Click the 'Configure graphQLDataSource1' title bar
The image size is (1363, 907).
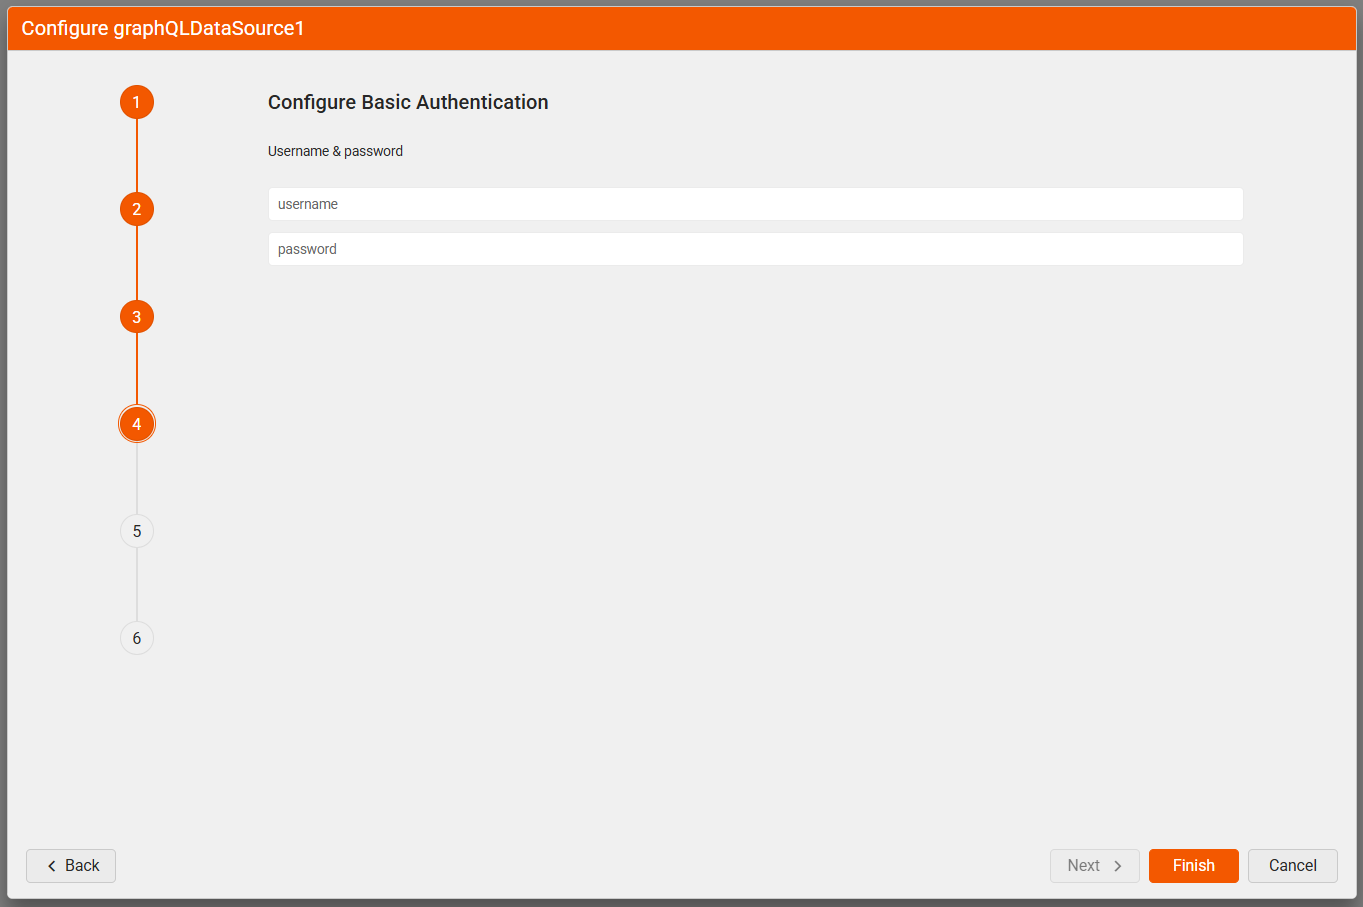(163, 28)
